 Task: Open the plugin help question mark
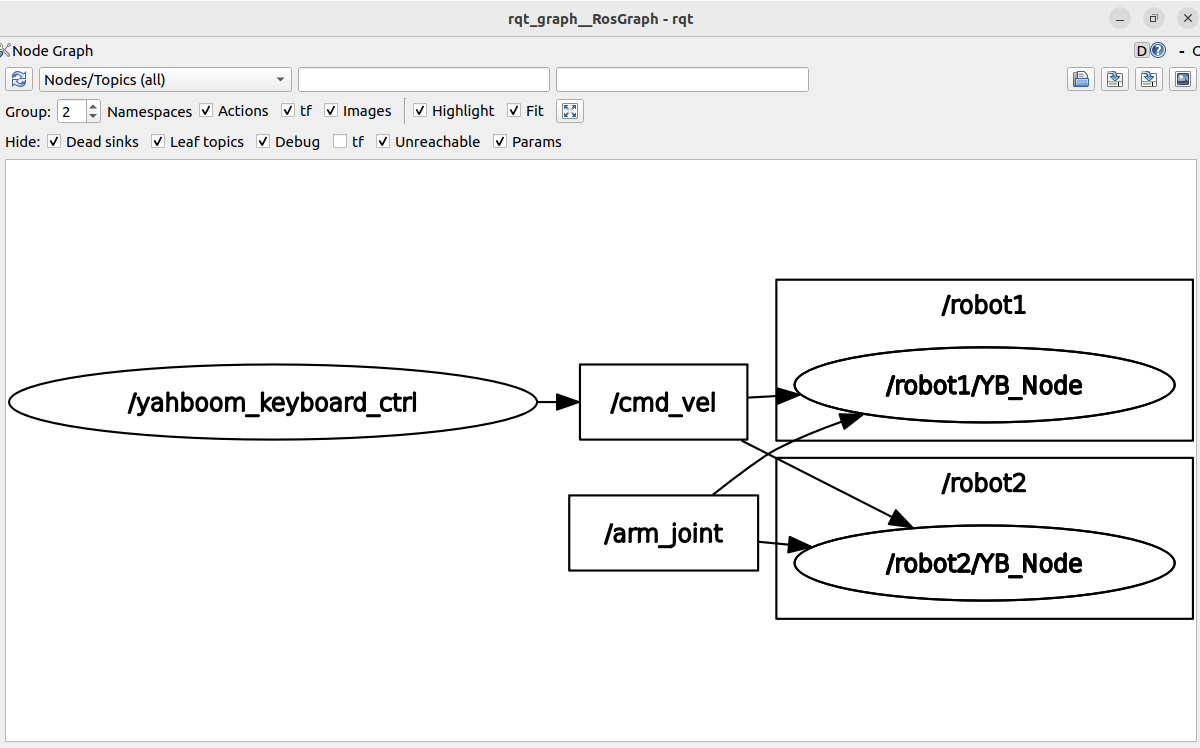pos(1158,50)
